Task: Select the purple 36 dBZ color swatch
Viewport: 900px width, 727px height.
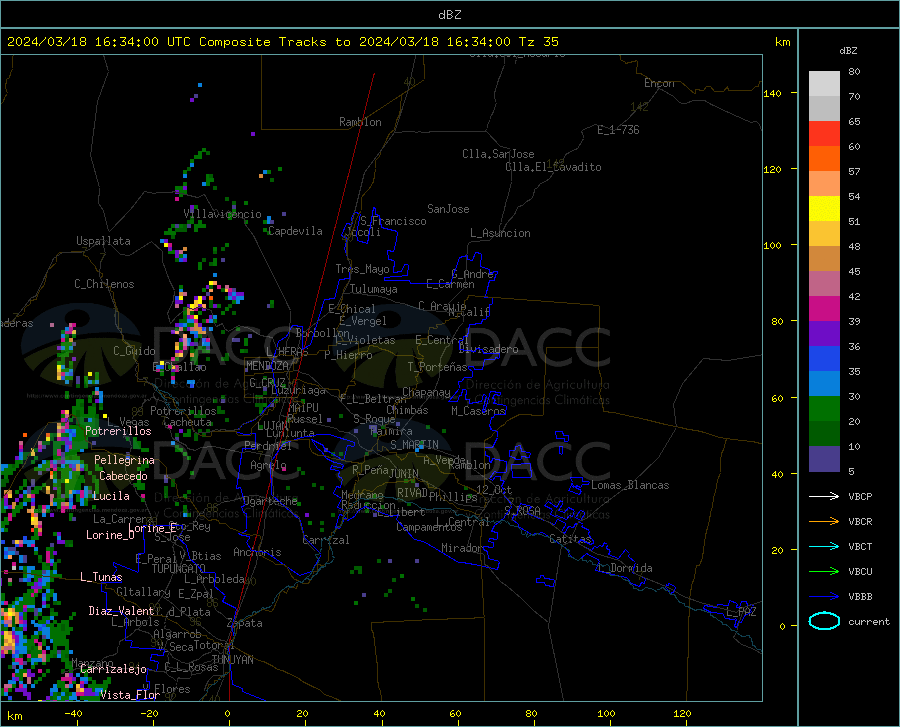Action: tap(824, 334)
